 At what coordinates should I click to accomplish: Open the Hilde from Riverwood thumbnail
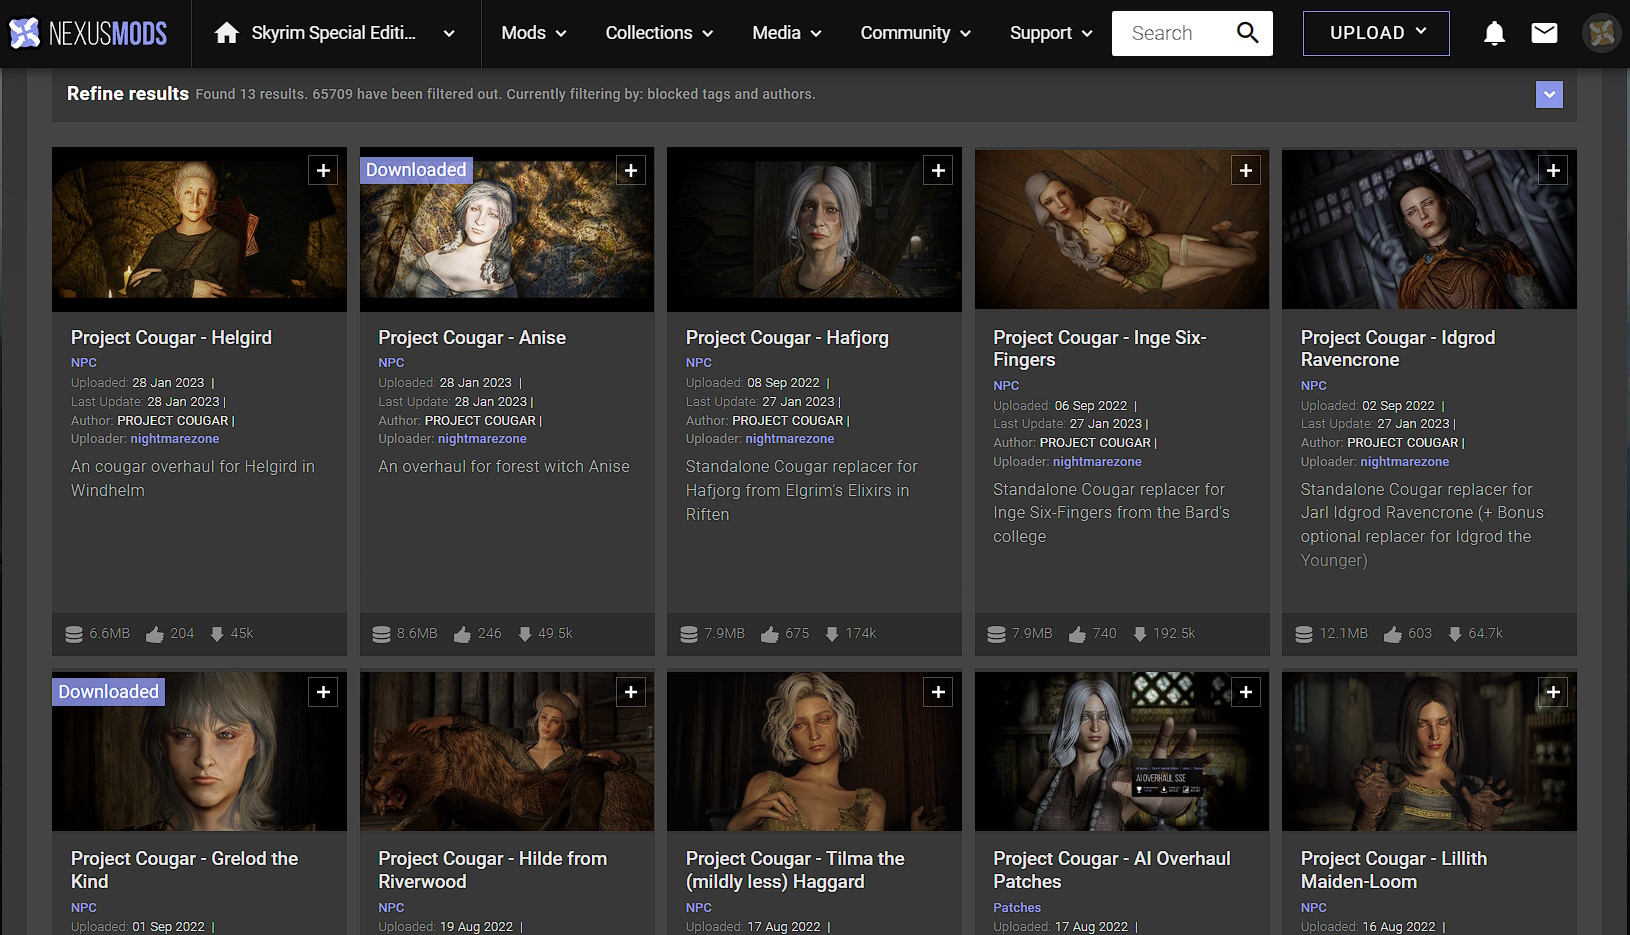[507, 751]
